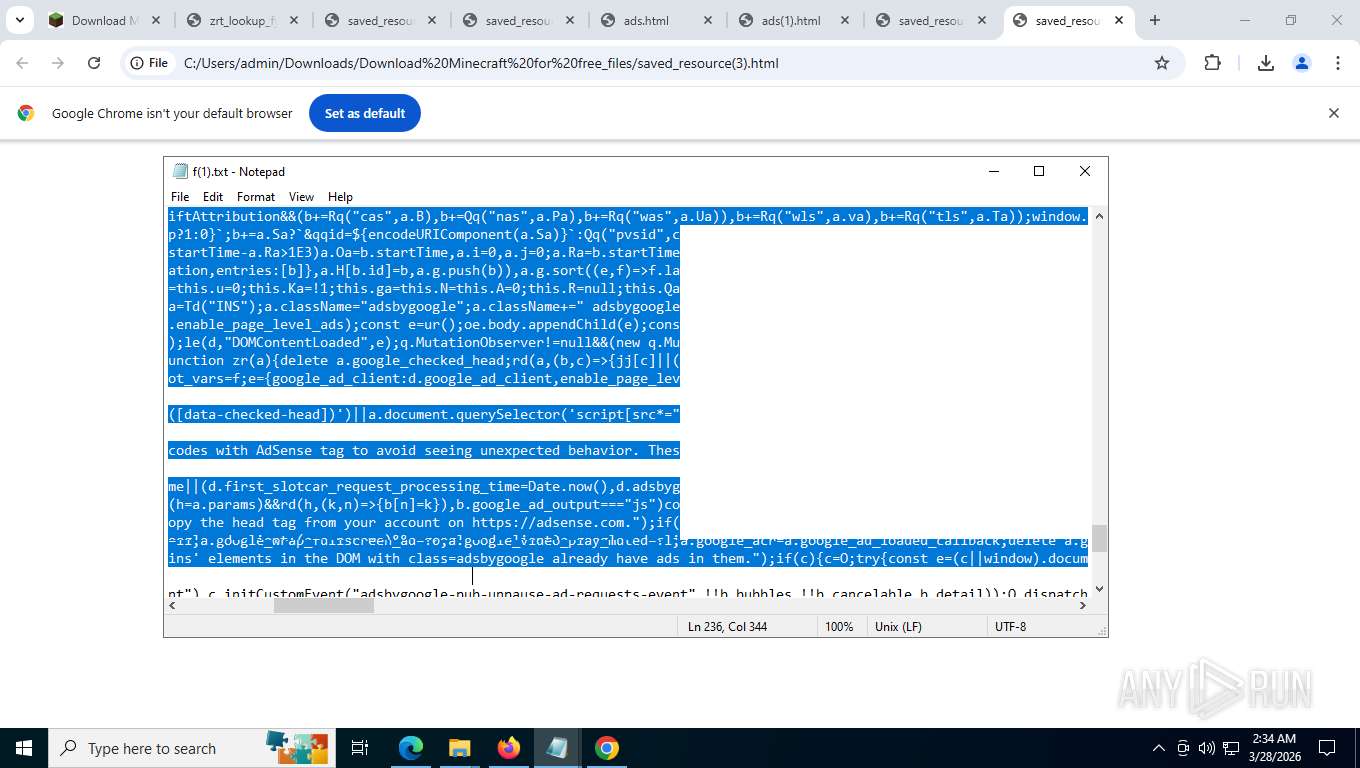Open the Notepad Edit menu

[x=213, y=197]
